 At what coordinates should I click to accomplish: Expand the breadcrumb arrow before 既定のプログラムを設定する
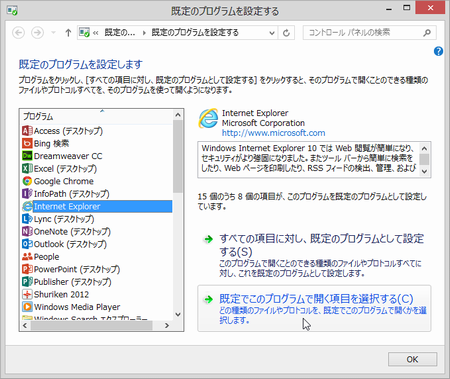(x=144, y=33)
